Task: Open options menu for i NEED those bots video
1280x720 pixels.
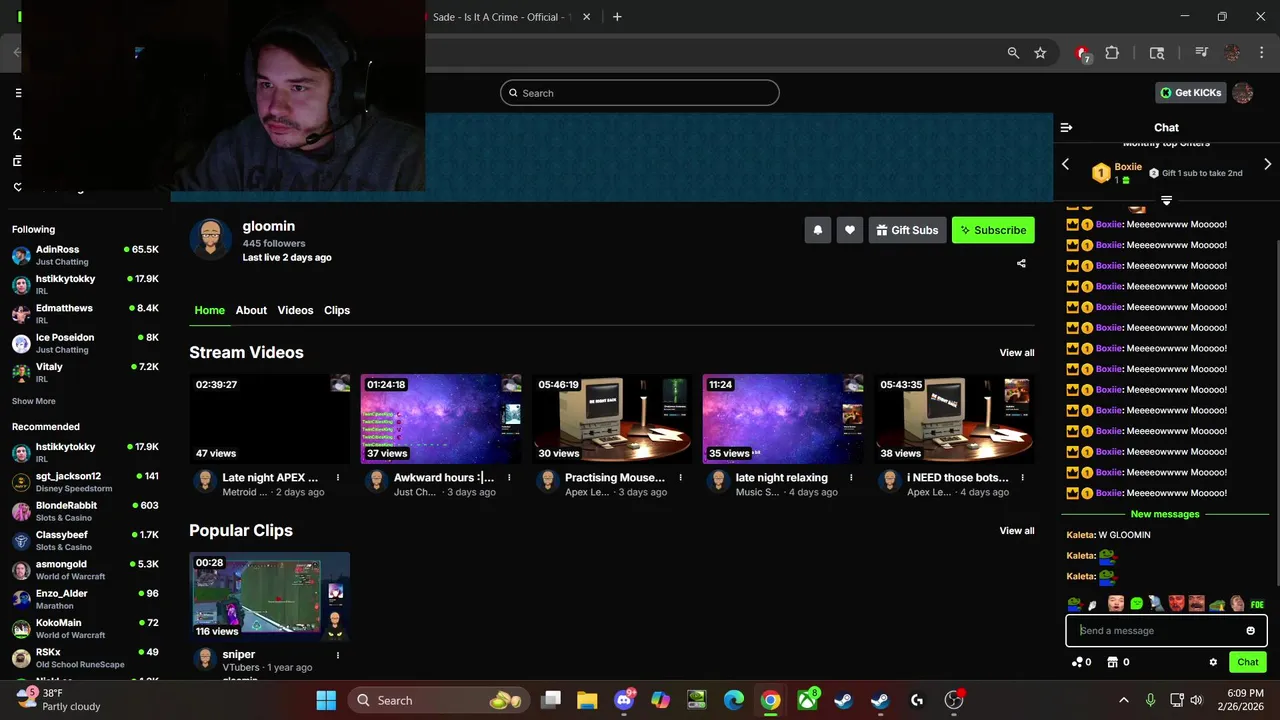Action: click(1022, 478)
